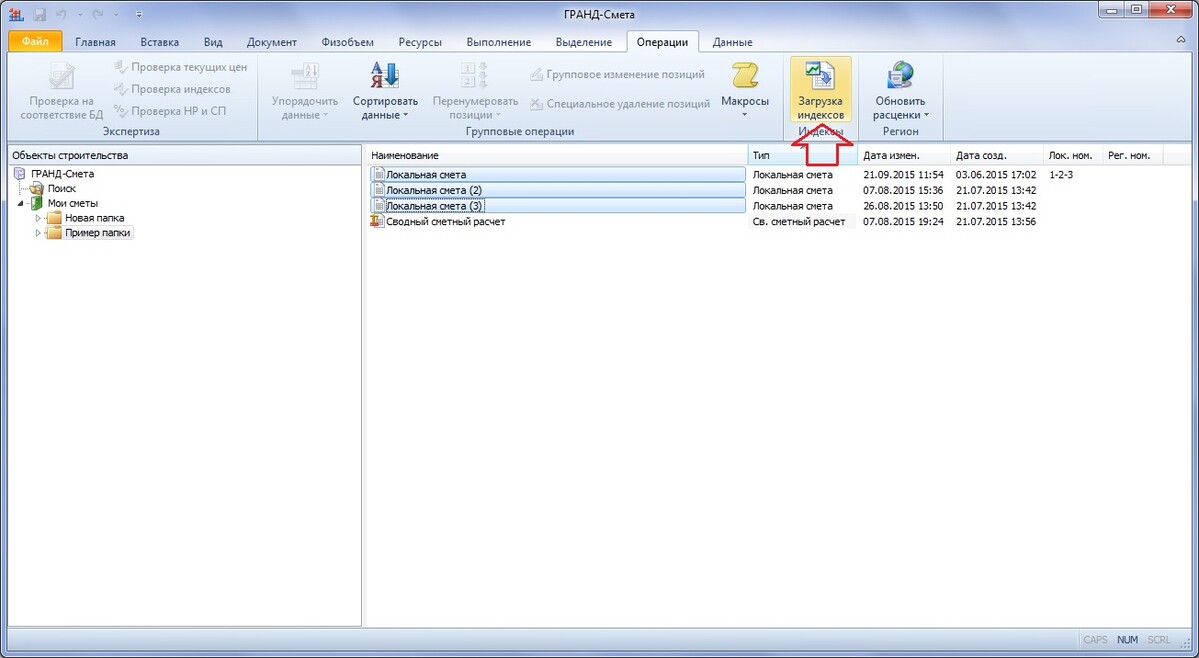Click Групповое изменение позиций
1199x658 pixels.
617,75
